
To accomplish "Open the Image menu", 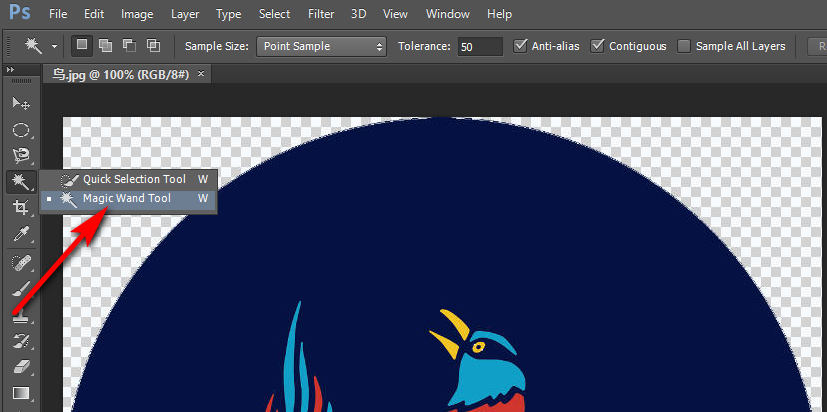I will coord(137,14).
